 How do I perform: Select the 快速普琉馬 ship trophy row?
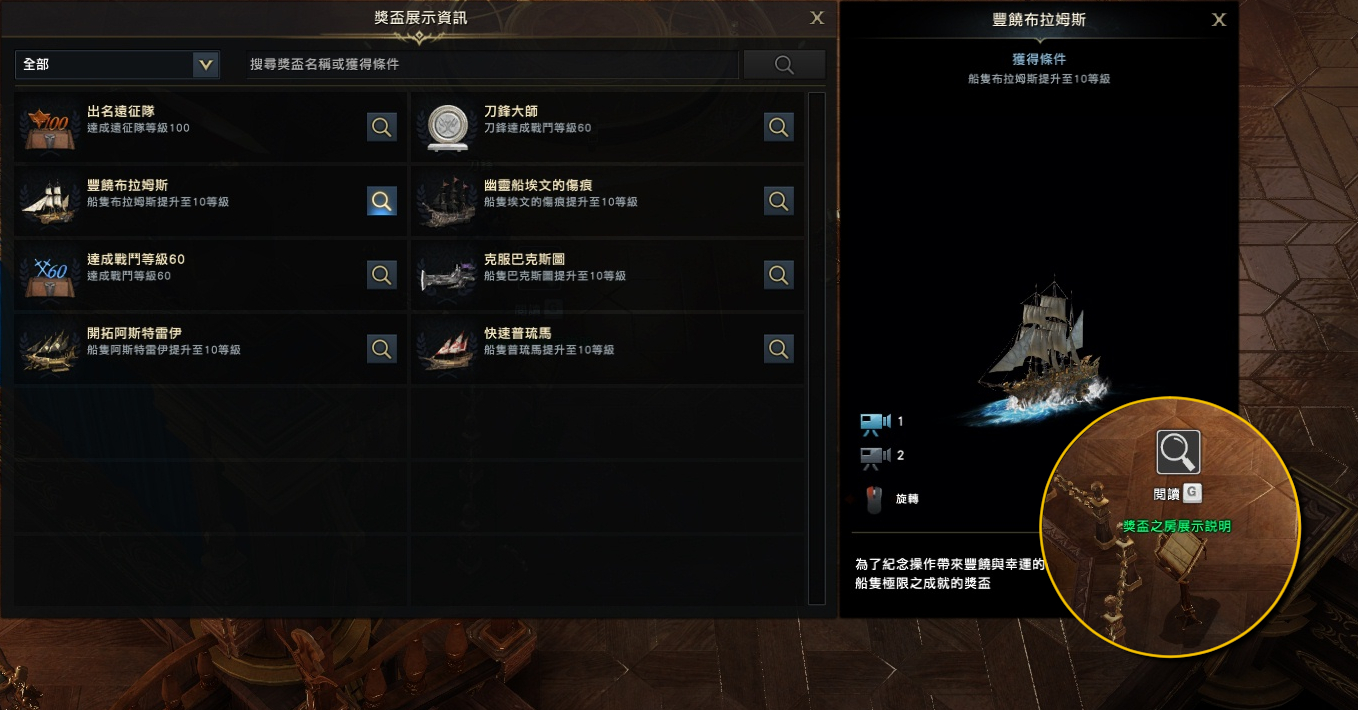[x=607, y=349]
